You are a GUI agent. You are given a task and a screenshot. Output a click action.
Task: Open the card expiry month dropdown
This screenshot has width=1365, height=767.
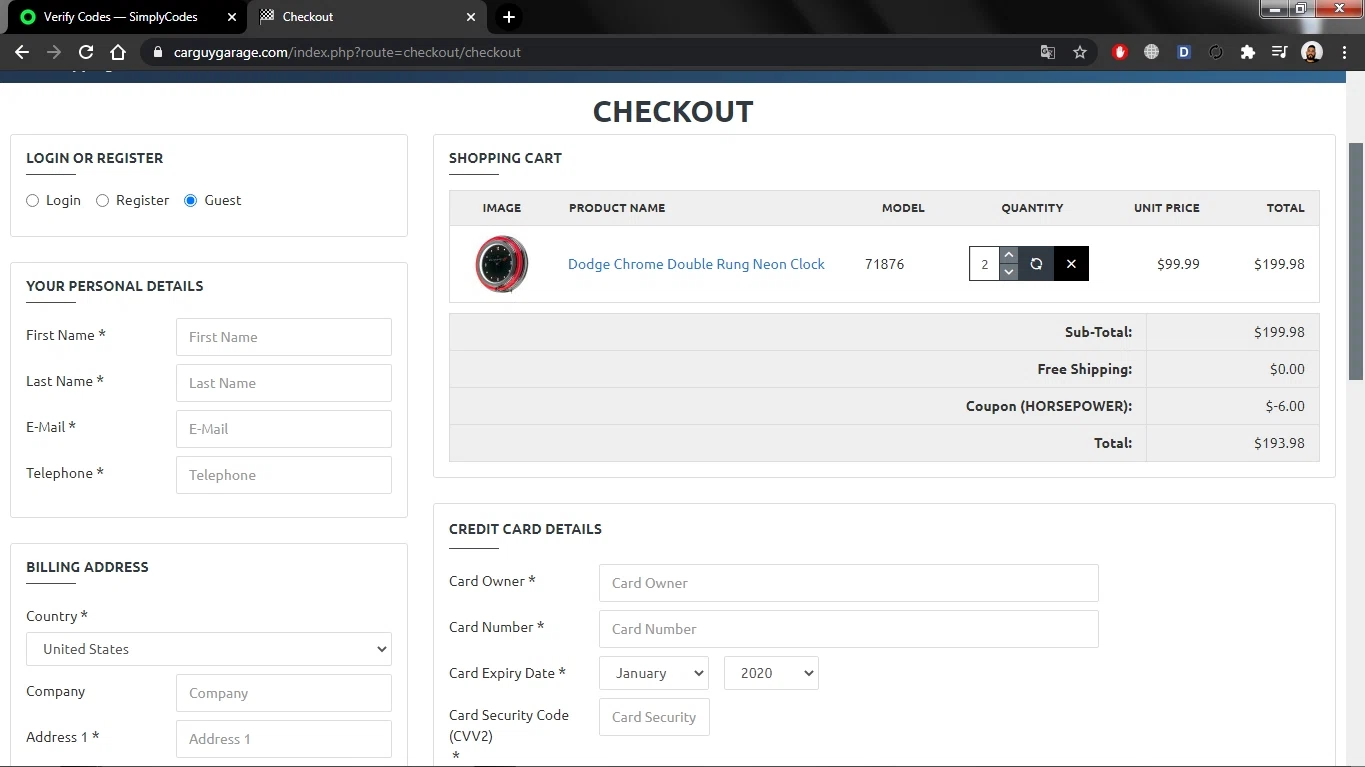click(x=654, y=673)
